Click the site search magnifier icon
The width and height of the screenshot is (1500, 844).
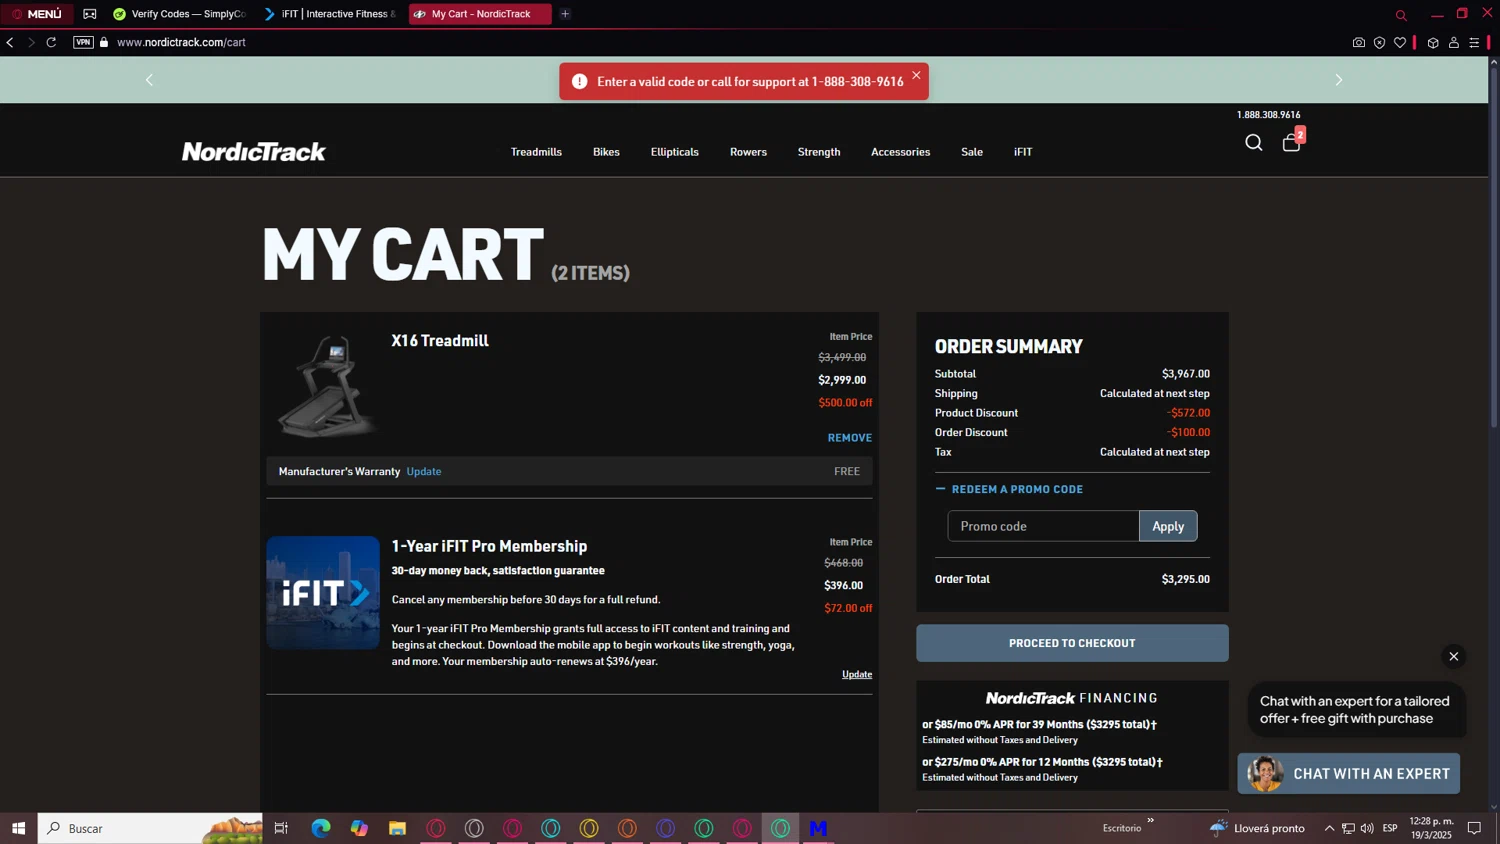pyautogui.click(x=1253, y=143)
